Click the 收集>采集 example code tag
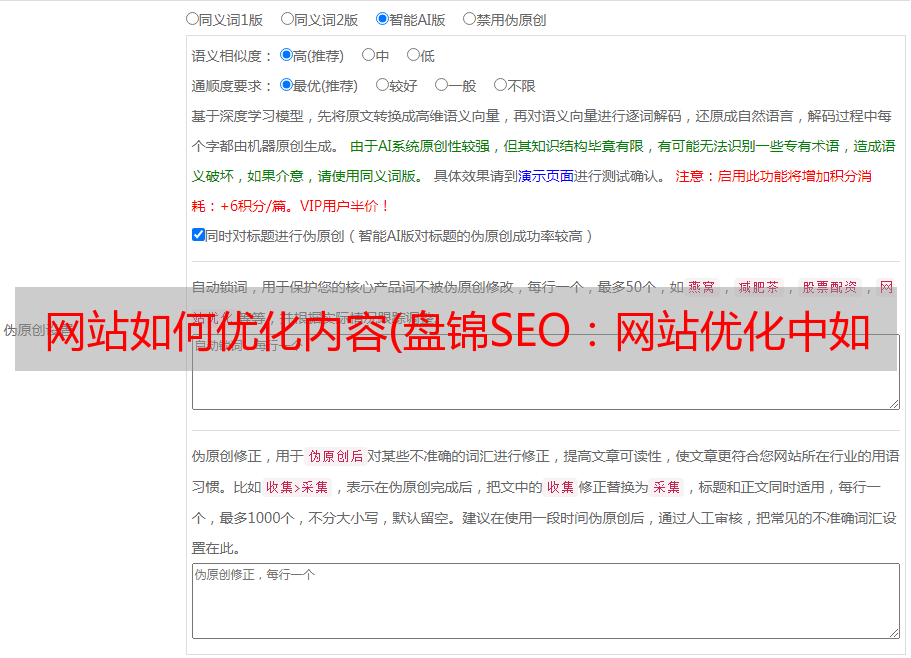Image resolution: width=911 pixels, height=658 pixels. [x=297, y=487]
